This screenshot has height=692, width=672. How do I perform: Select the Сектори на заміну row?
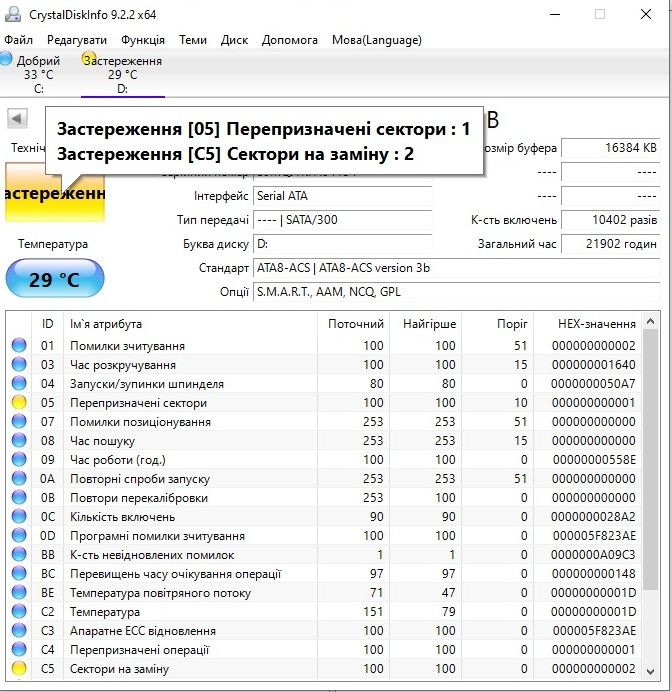click(x=324, y=668)
